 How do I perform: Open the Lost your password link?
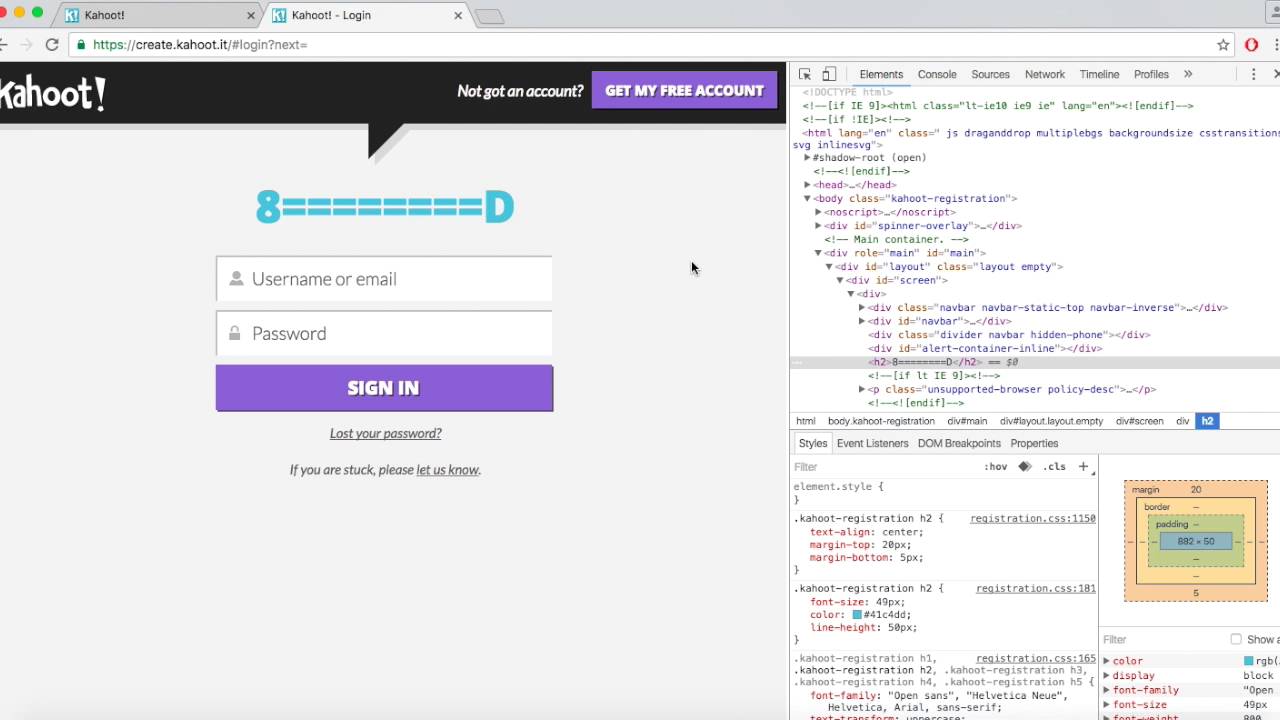tap(385, 433)
